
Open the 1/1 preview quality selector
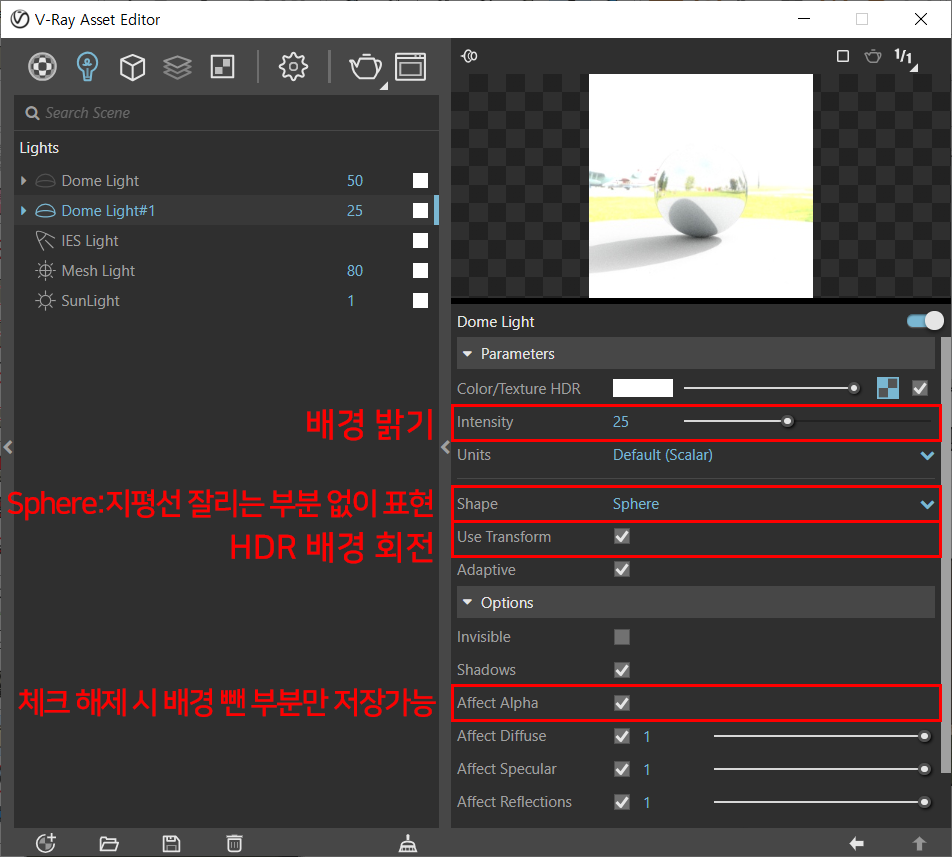[905, 58]
